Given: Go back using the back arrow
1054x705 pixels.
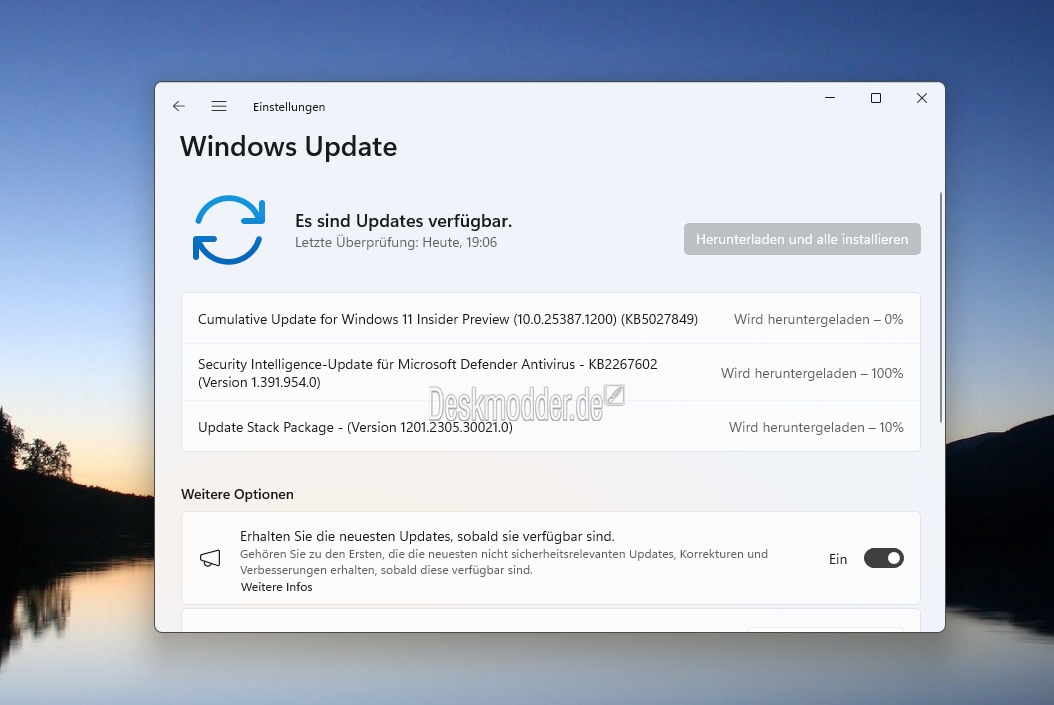Looking at the screenshot, I should pyautogui.click(x=179, y=106).
